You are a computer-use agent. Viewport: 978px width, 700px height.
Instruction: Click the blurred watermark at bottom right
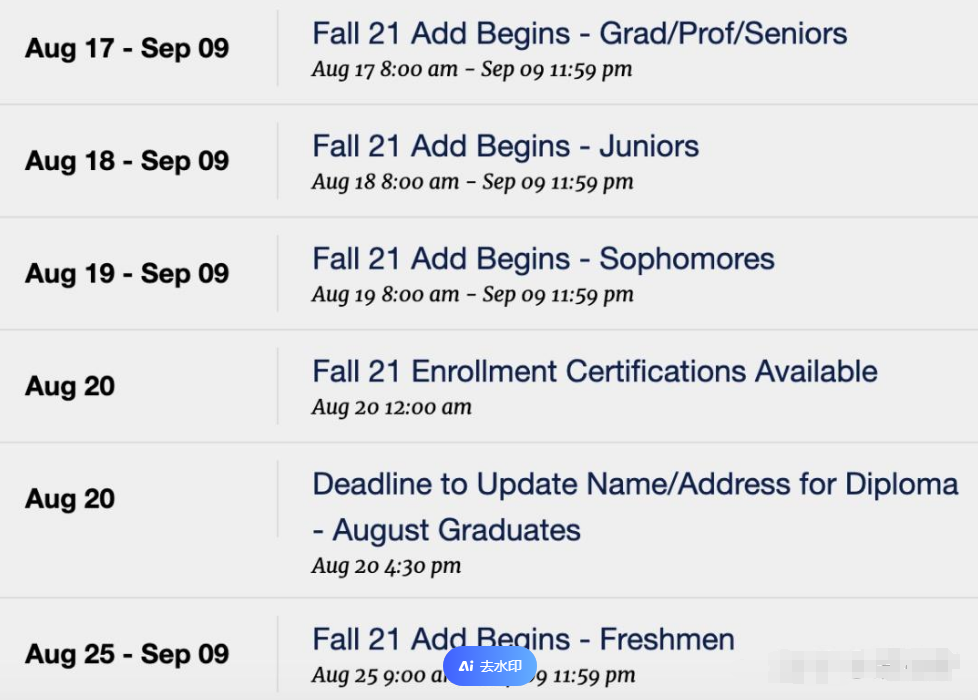click(x=864, y=666)
